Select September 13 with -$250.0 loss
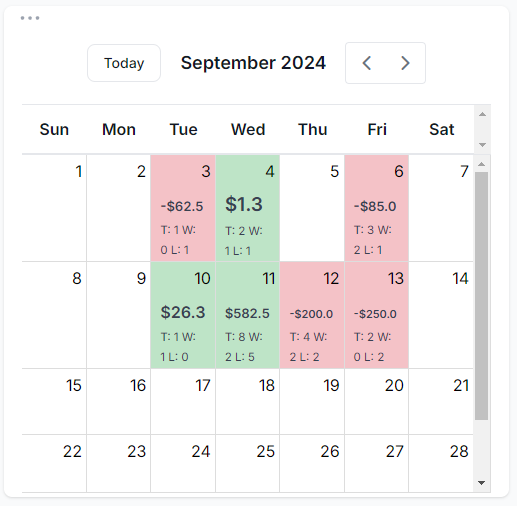This screenshot has height=506, width=517. (377, 315)
